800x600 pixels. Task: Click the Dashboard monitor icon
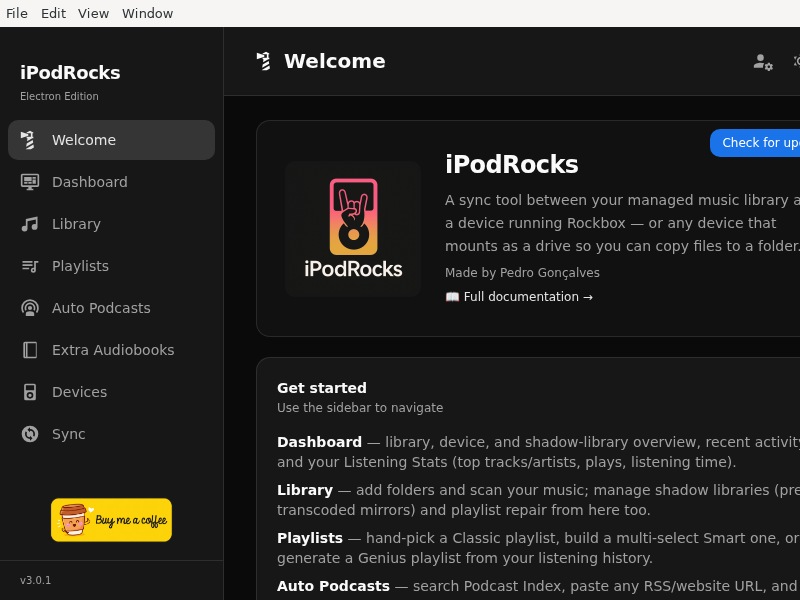(x=30, y=182)
